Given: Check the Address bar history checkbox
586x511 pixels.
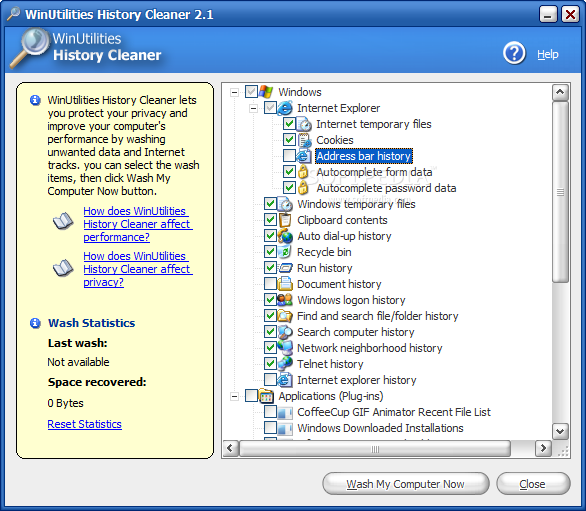Looking at the screenshot, I should tap(289, 155).
